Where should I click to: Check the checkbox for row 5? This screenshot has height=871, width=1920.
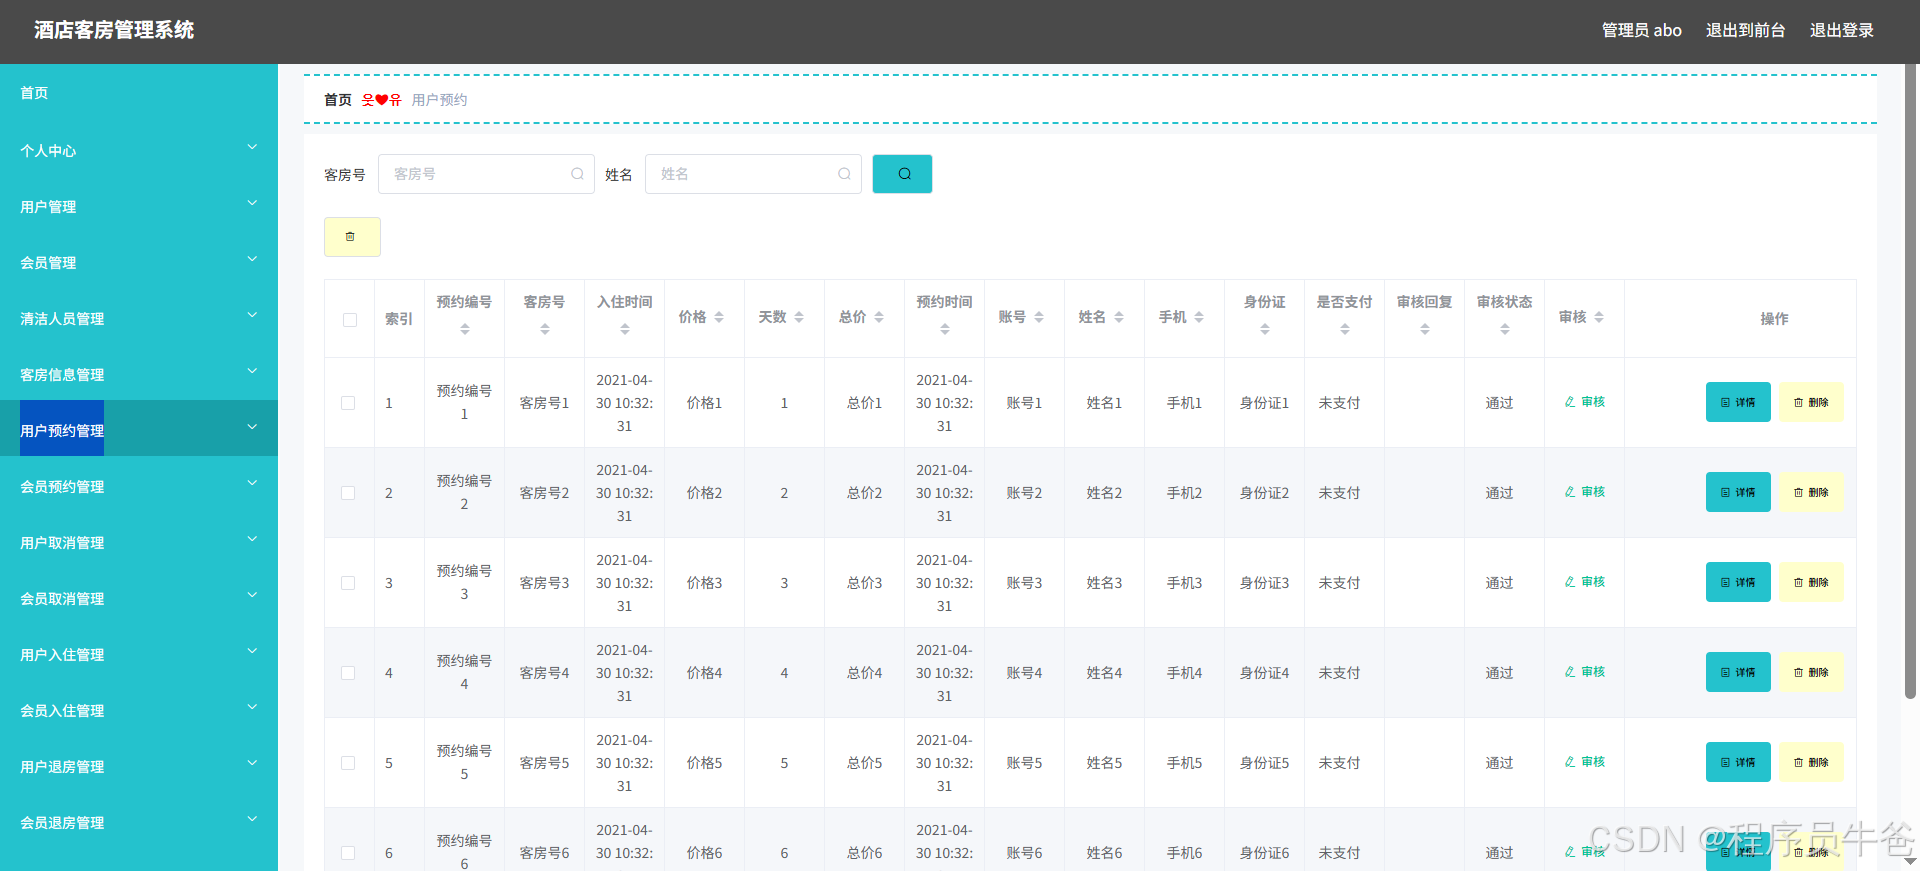pos(348,763)
